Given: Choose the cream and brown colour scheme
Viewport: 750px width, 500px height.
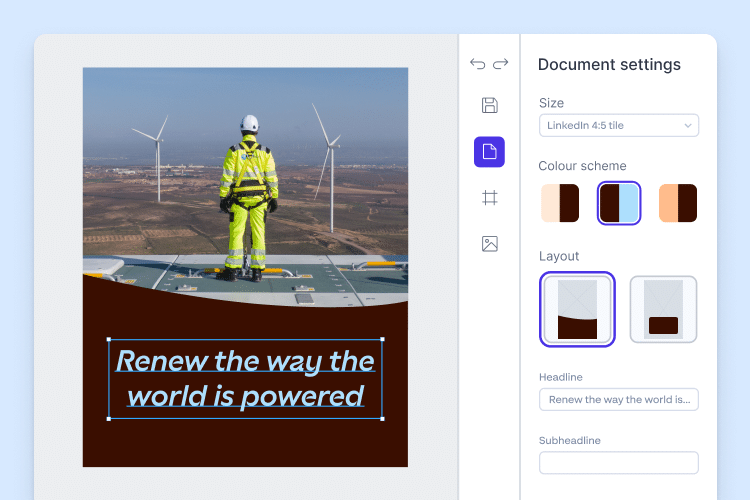Looking at the screenshot, I should coord(560,203).
